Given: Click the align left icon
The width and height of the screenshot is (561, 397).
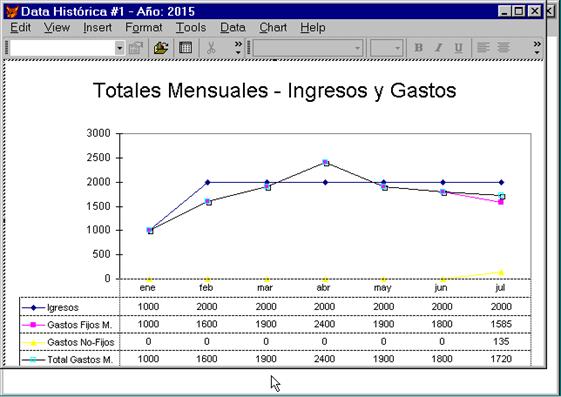Looking at the screenshot, I should coord(483,48).
